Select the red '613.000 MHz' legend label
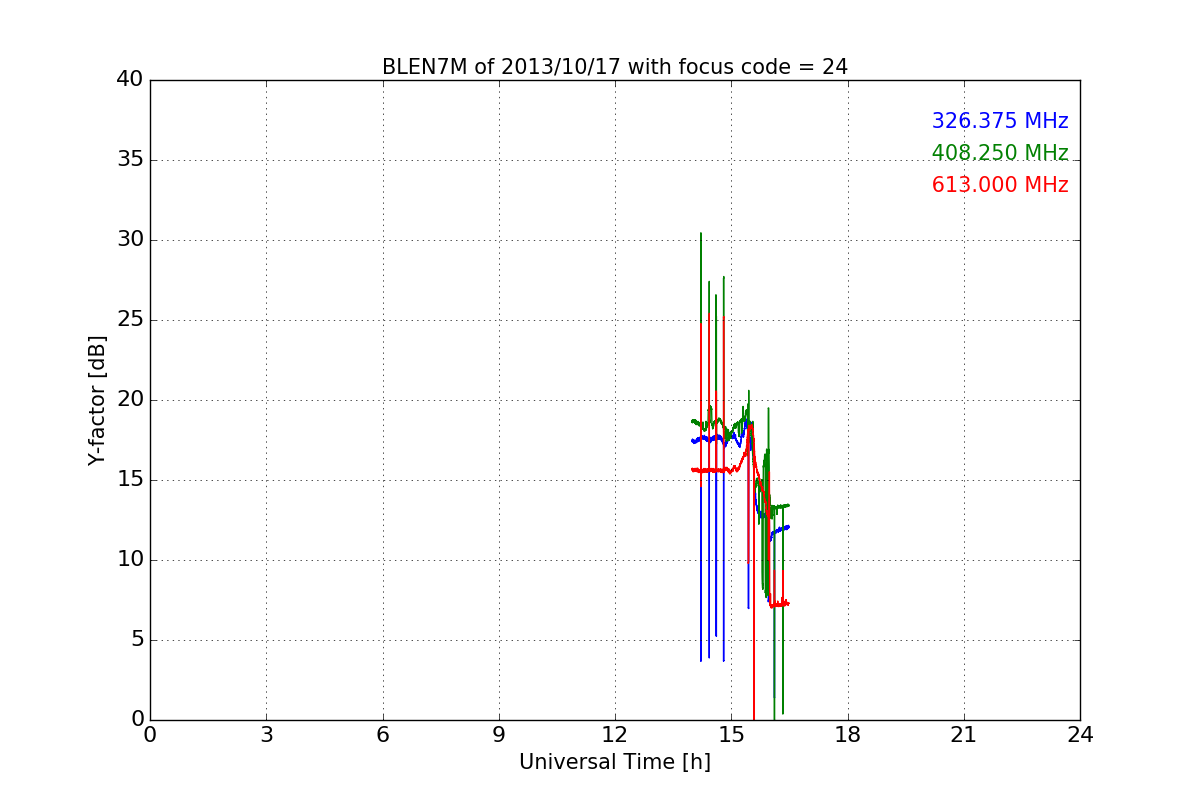The width and height of the screenshot is (1200, 800). pos(1000,185)
